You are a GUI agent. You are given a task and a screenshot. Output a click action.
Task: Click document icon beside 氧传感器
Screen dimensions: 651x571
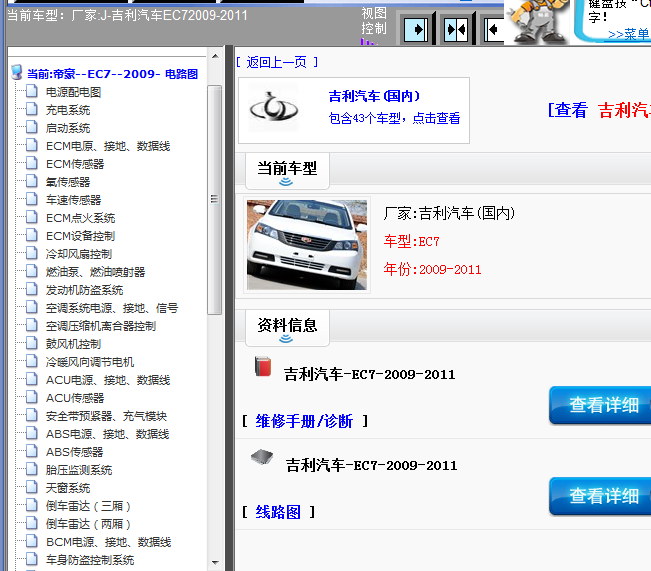[x=32, y=181]
